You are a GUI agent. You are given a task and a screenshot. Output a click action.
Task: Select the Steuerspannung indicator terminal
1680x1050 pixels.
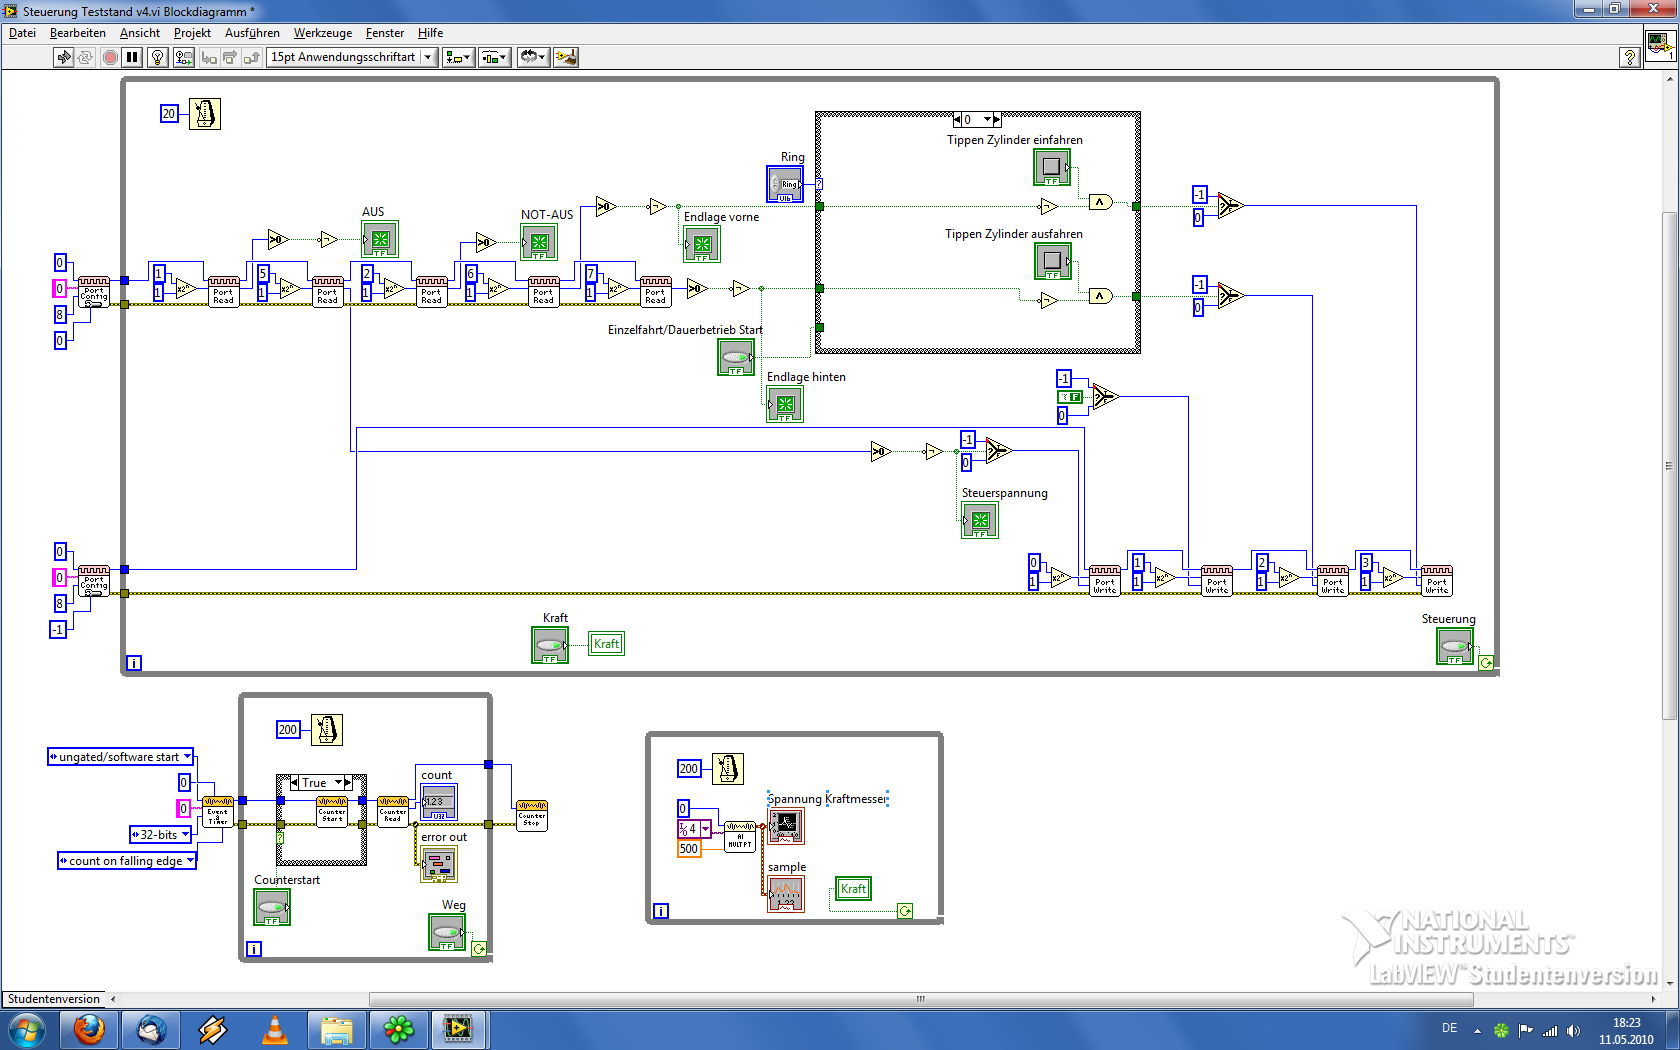pos(980,520)
